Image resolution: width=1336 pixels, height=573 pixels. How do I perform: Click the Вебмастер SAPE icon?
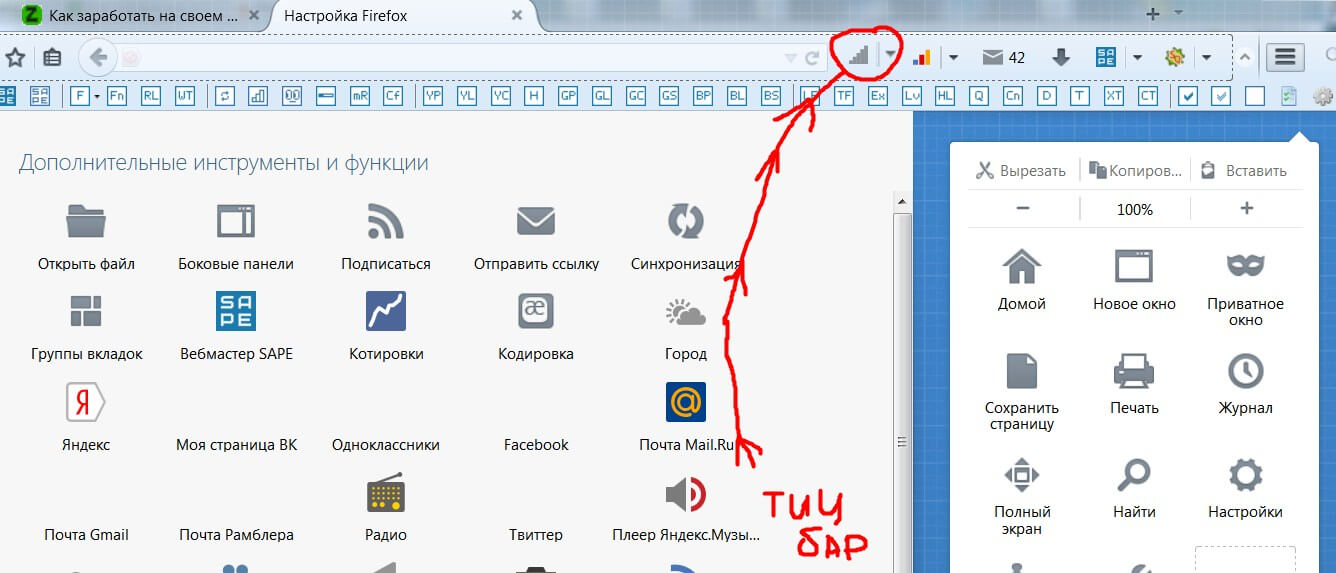pyautogui.click(x=235, y=311)
